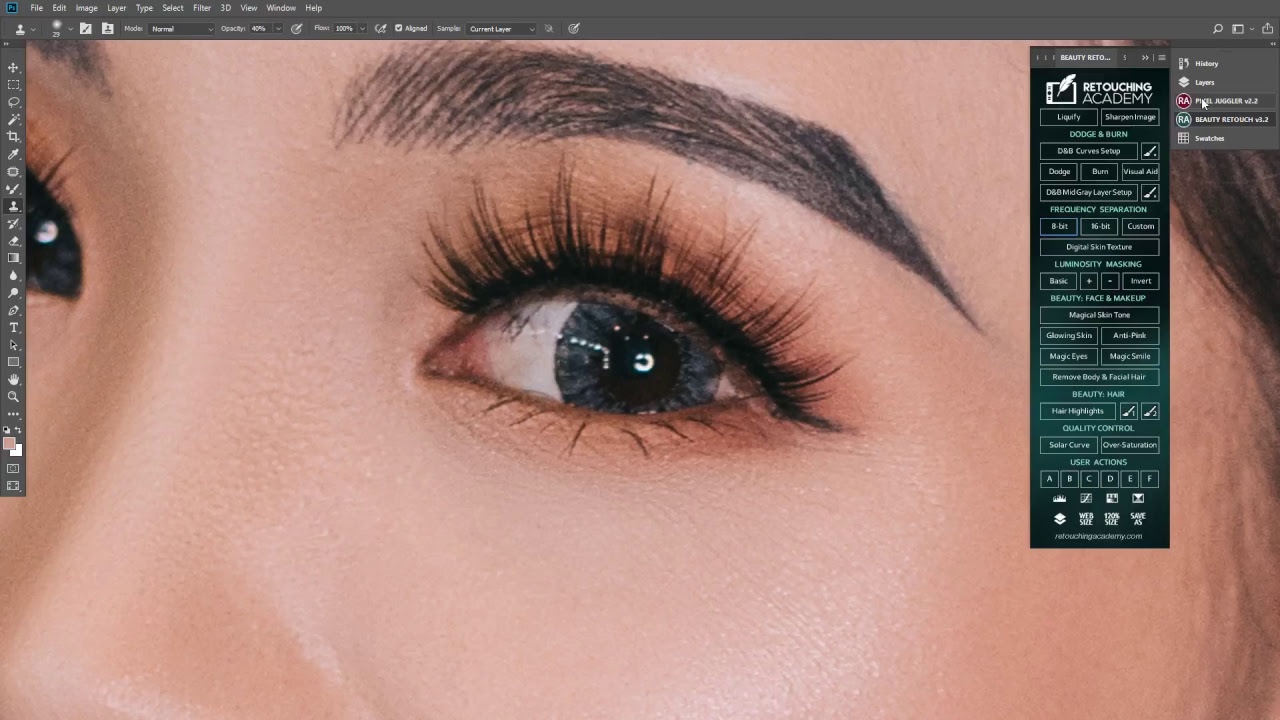Toggle pressure for size icon
1280x720 pixels.
574,28
